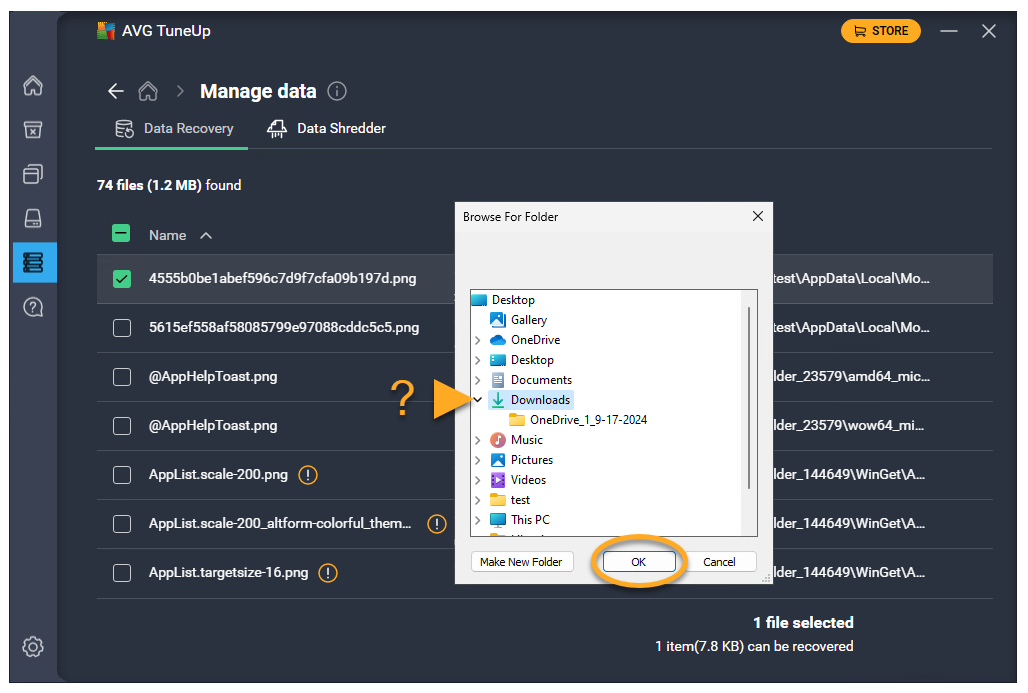1028x693 pixels.
Task: Click the back arrow beside Manage data
Action: pos(116,91)
